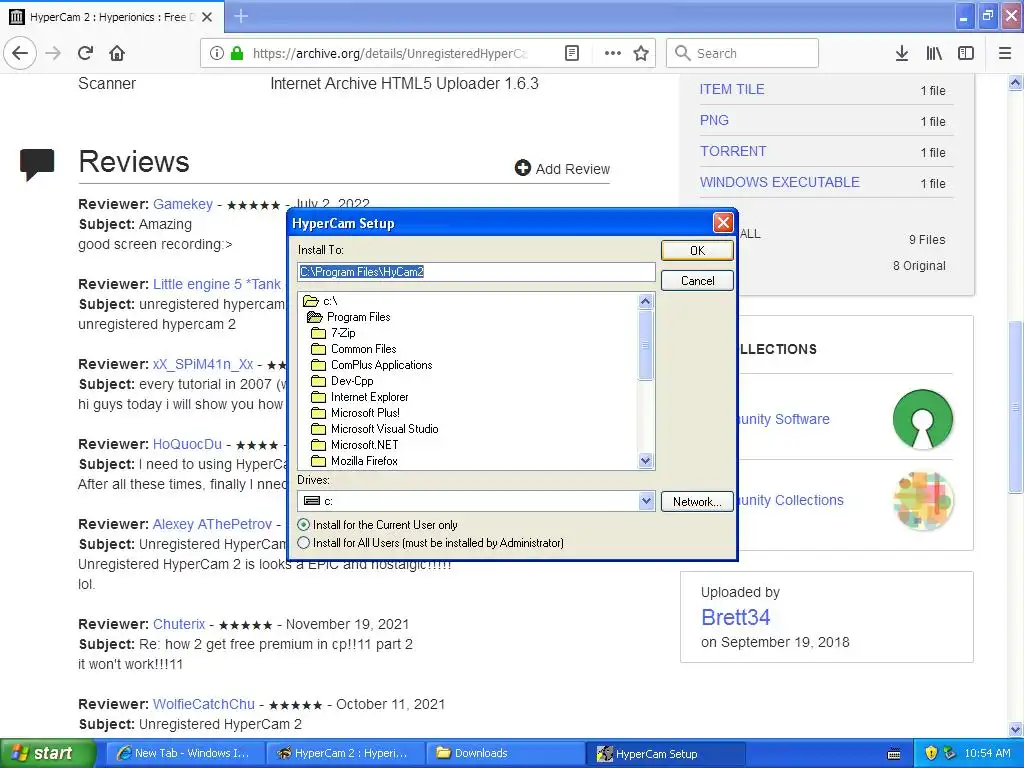Open the WINDOWS EXECUTABLE download link

point(780,182)
